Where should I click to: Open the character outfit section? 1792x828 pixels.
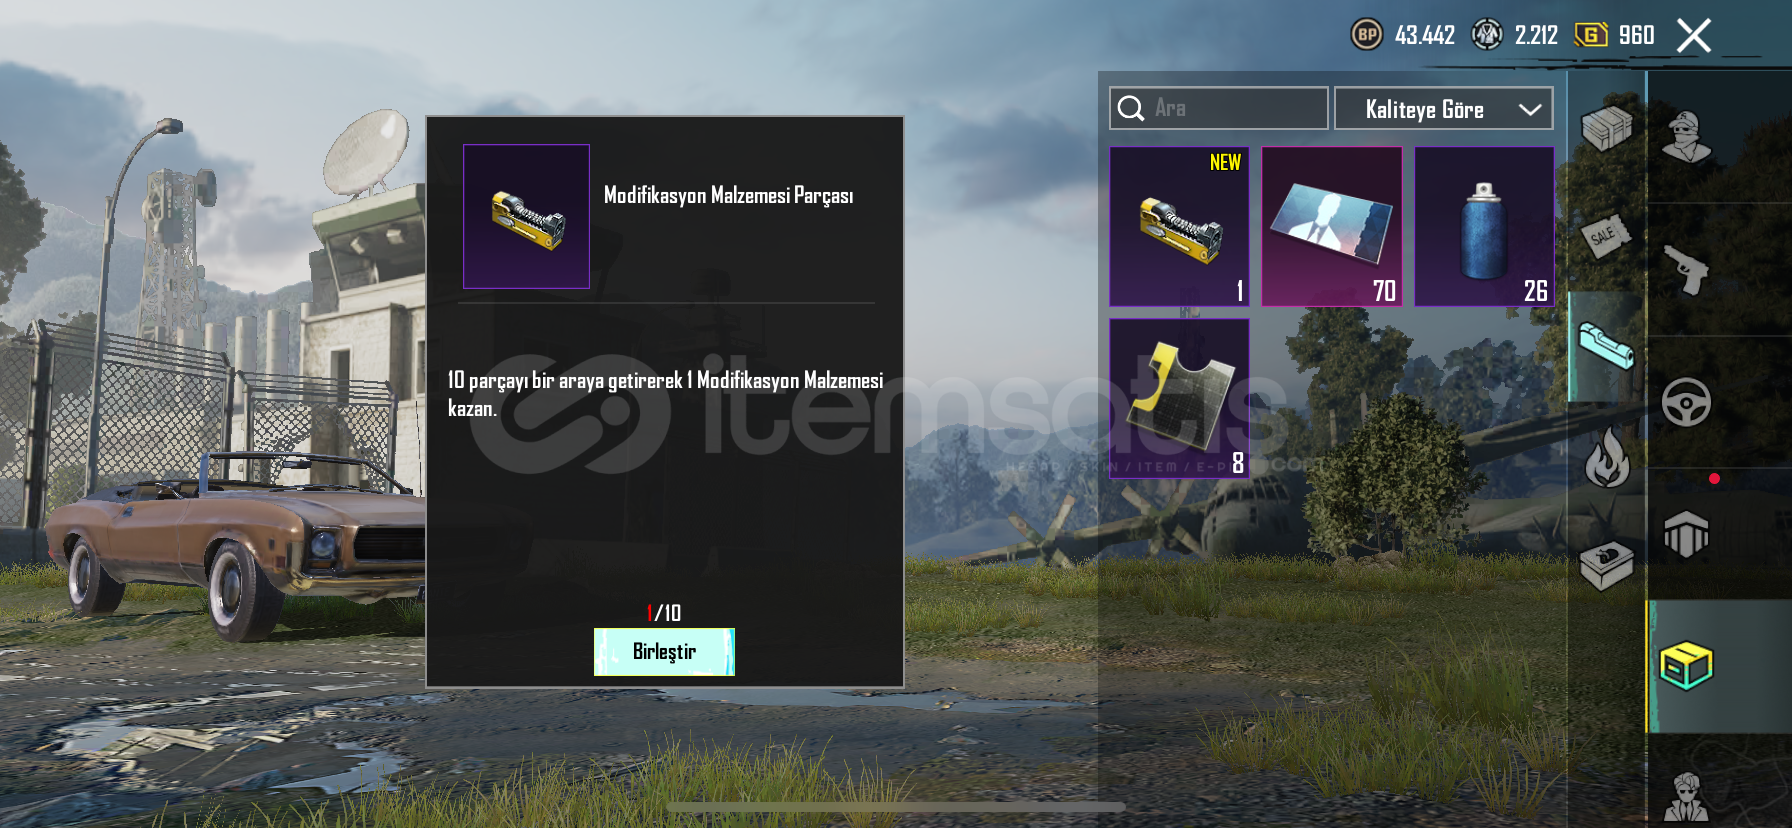click(x=1686, y=137)
